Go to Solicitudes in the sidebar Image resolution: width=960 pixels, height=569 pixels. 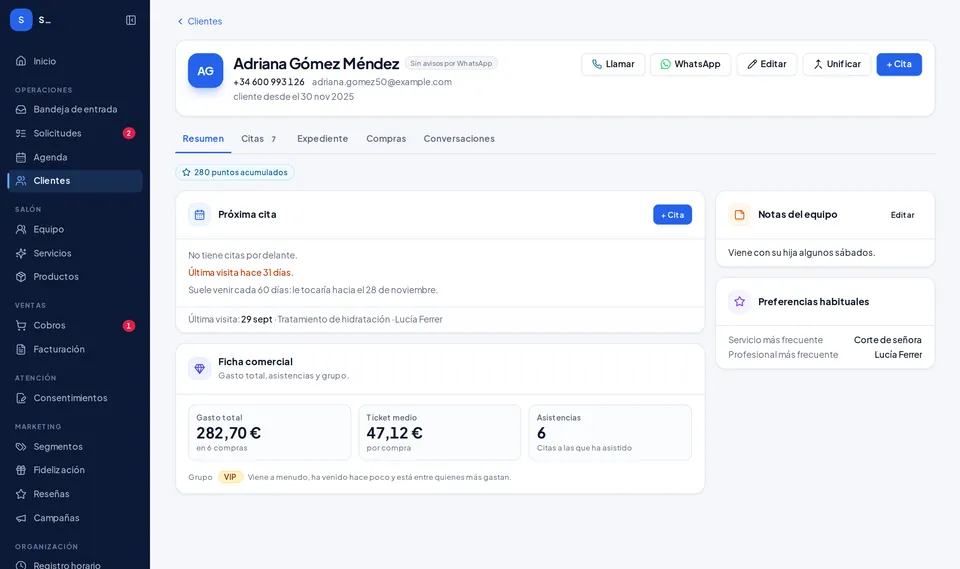[x=75, y=133]
